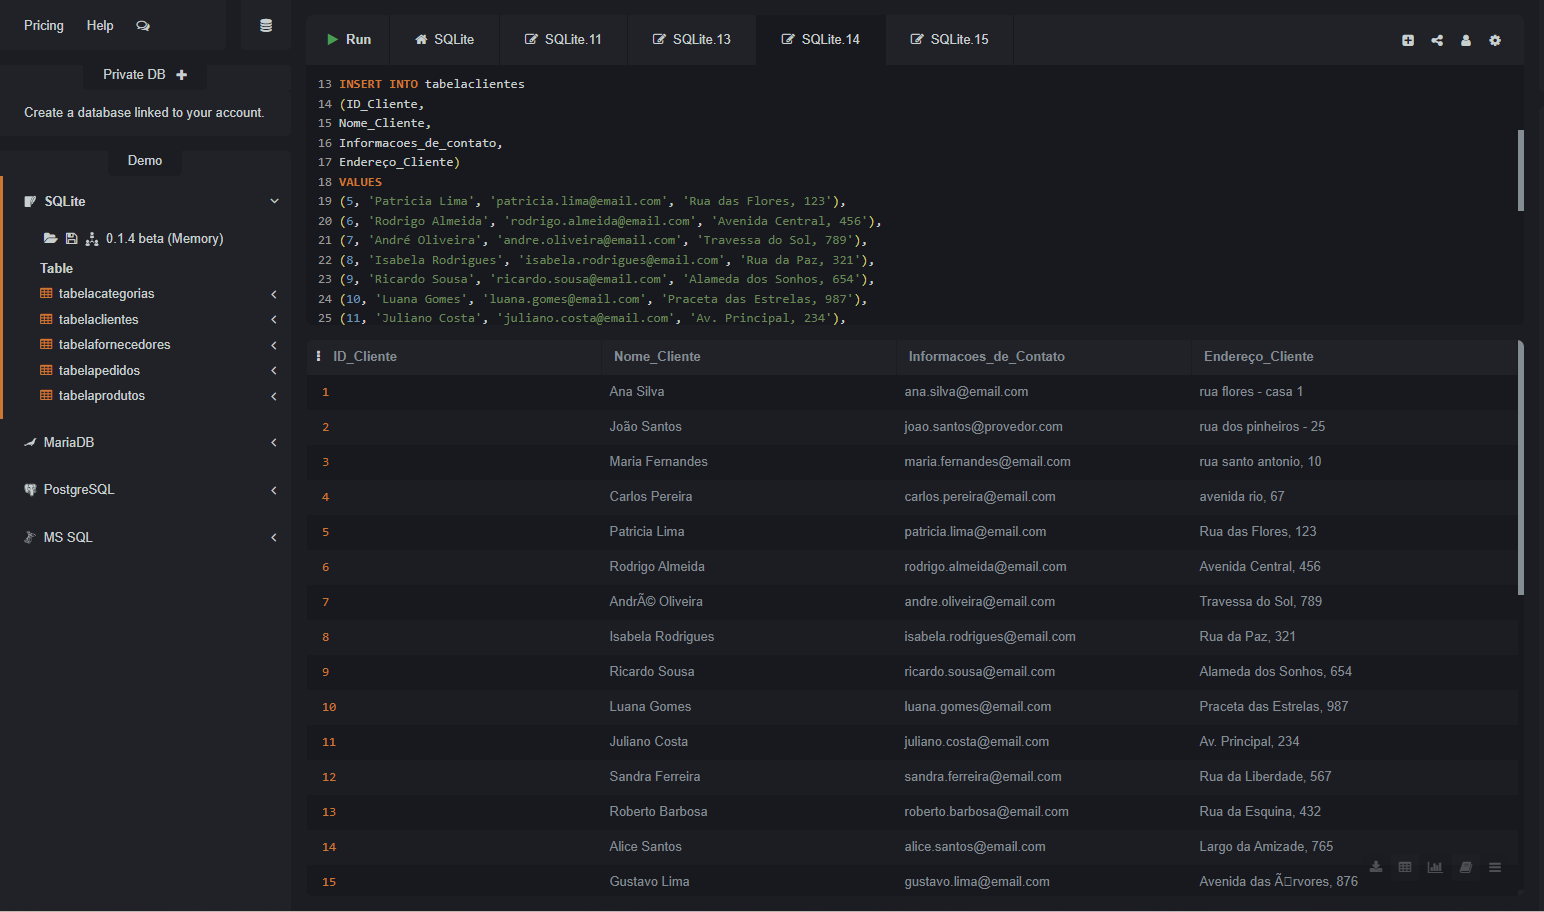Select tabelaclientes in the table list

99,320
